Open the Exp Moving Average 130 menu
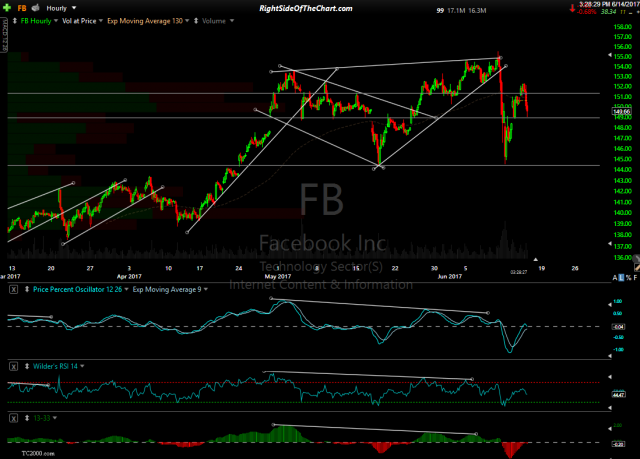Screen dimensions: 640x459 tap(148, 21)
